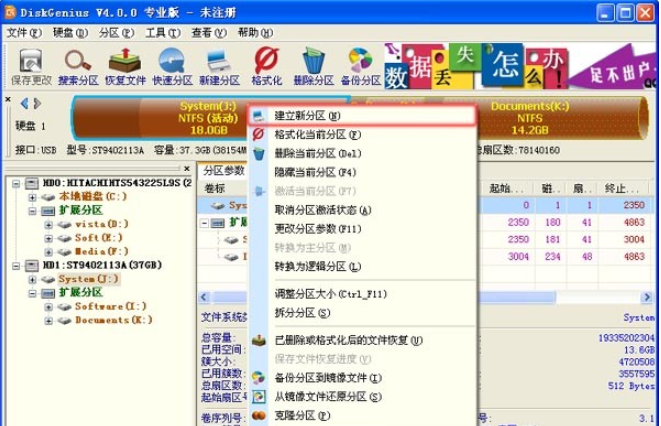The height and width of the screenshot is (426, 661).
Task: Click the icon beside 克隆分区
Action: tap(258, 415)
